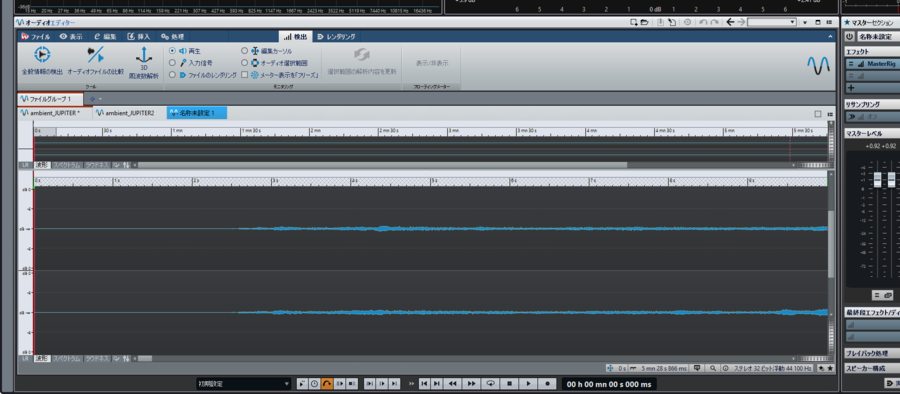Image resolution: width=900 pixels, height=394 pixels.
Task: Open the MasterRig effect slot
Action: tap(872, 64)
